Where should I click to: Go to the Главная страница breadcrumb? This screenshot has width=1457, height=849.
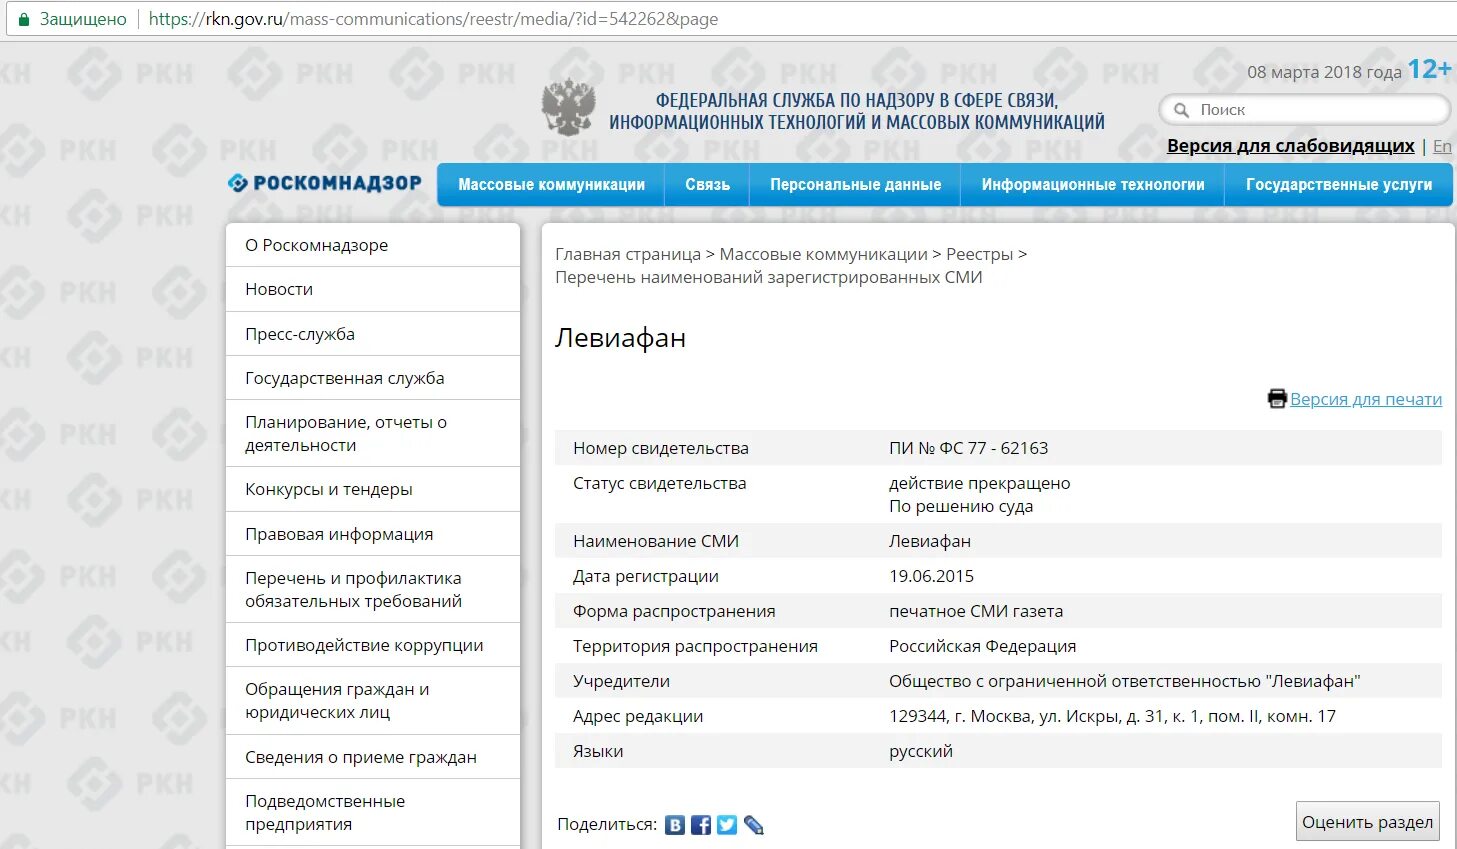[628, 254]
